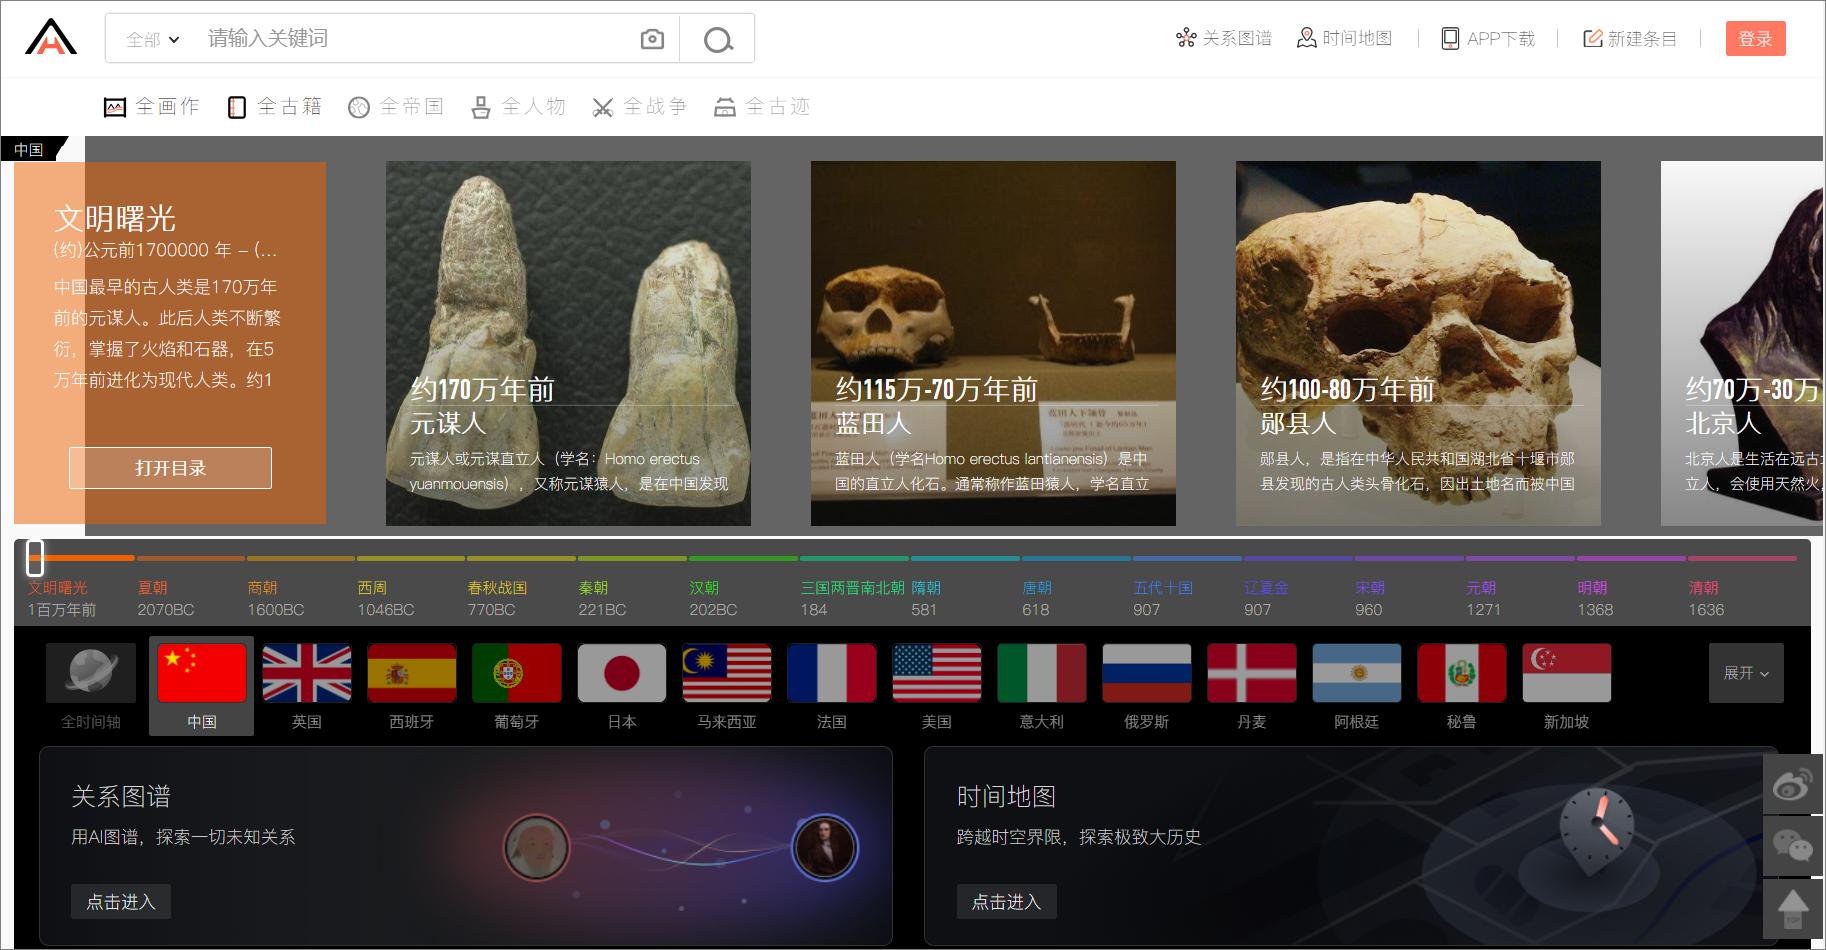Viewport: 1826px width, 950px height.
Task: Click the 蓝田人 skull thumbnail card
Action: point(993,344)
